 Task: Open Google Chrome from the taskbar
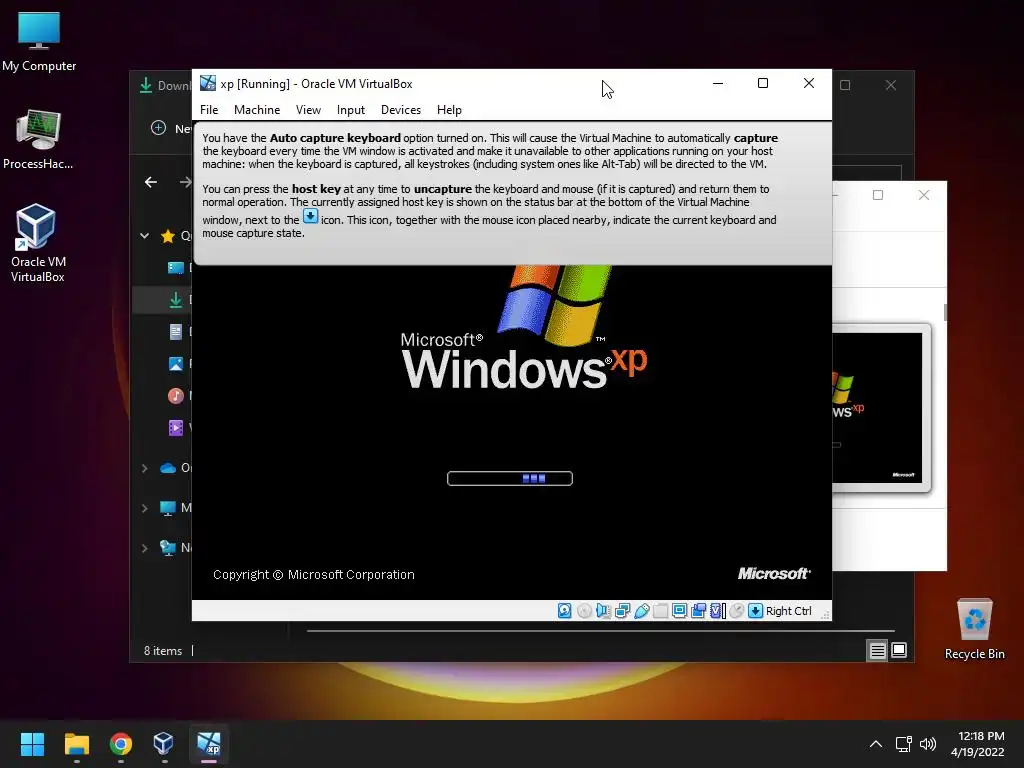[x=121, y=744]
